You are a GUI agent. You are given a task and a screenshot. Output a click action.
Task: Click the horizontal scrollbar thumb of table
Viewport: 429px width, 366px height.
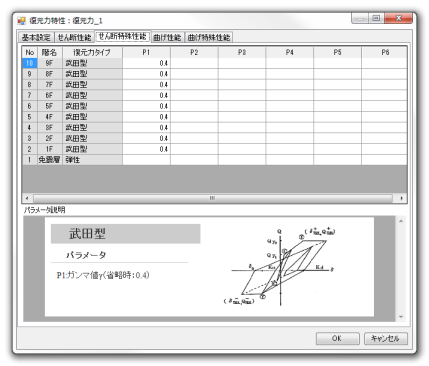coord(213,198)
